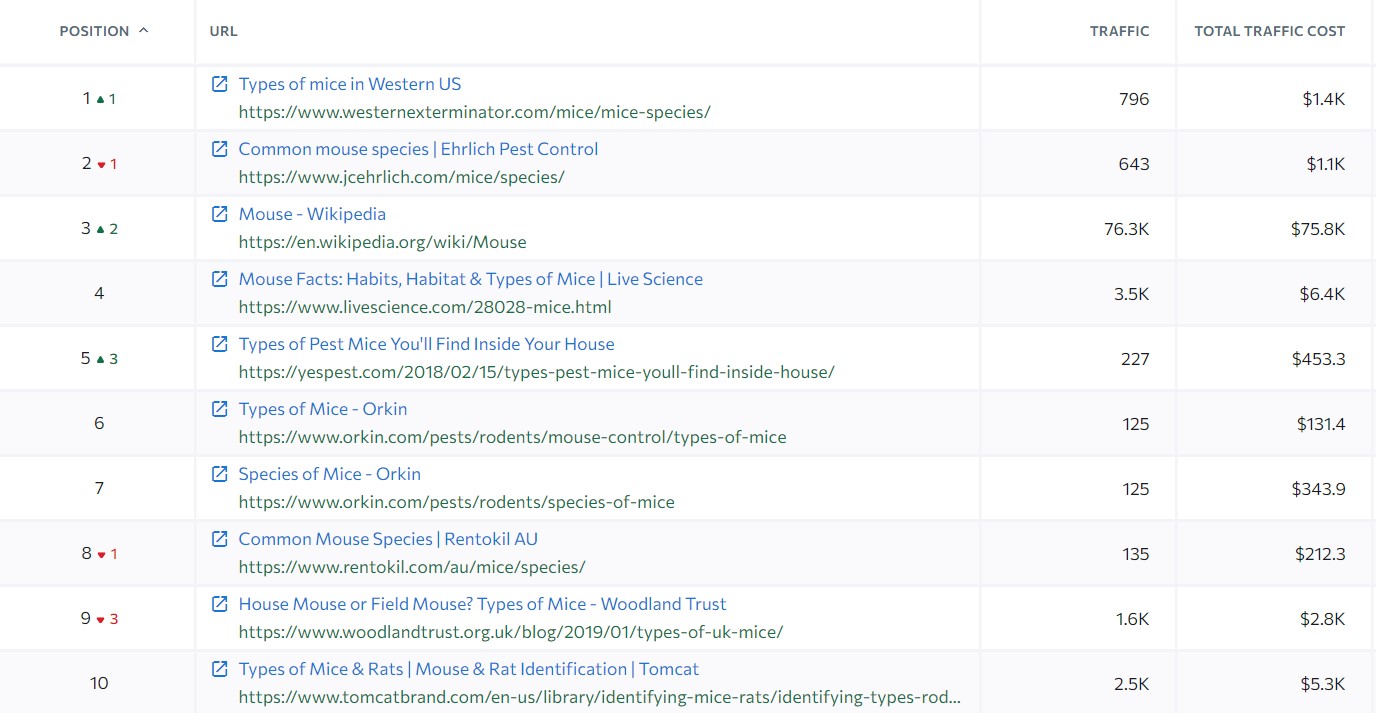Select traffic cost $5.3K
Image resolution: width=1376 pixels, height=713 pixels.
(x=1323, y=684)
